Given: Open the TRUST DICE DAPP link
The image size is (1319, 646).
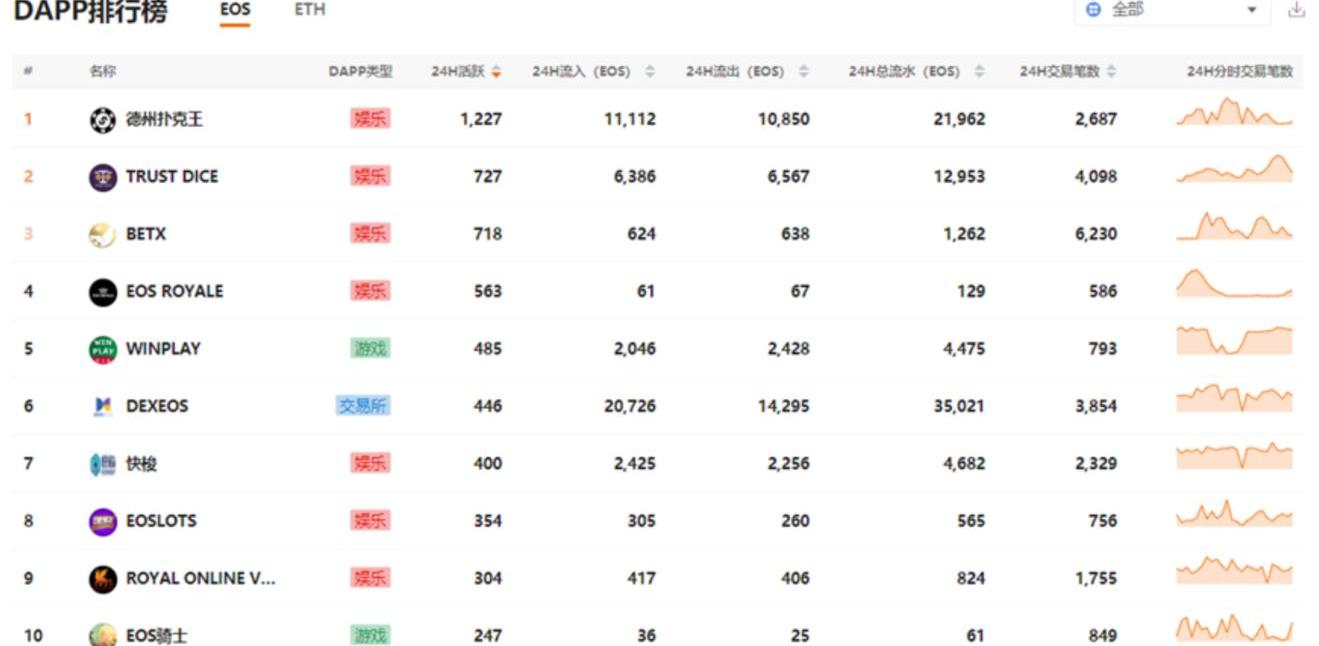Looking at the screenshot, I should pos(172,177).
